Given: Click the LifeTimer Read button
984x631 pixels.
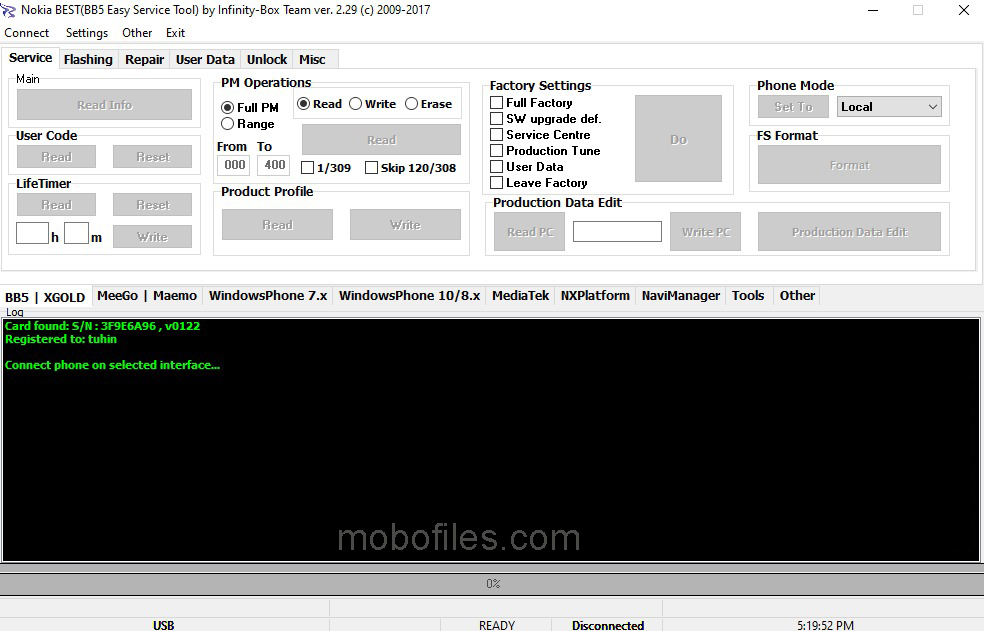Looking at the screenshot, I should (56, 205).
